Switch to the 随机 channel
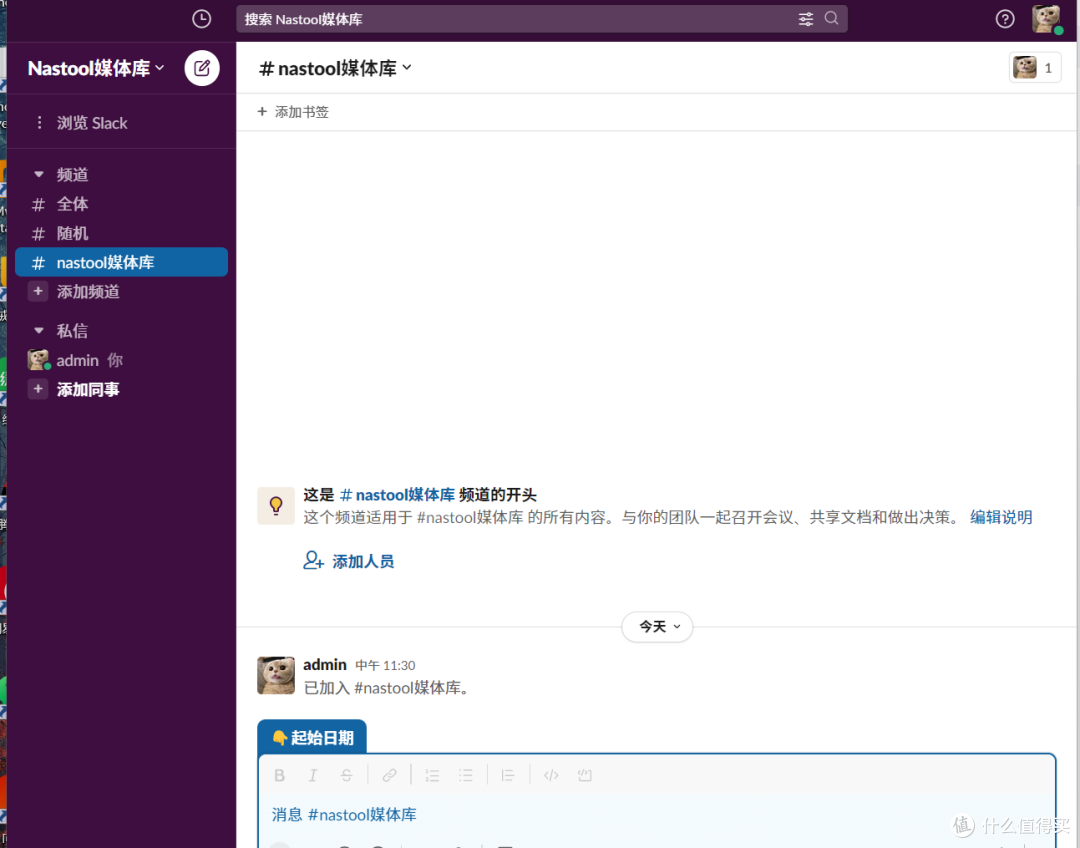The image size is (1080, 848). (72, 233)
